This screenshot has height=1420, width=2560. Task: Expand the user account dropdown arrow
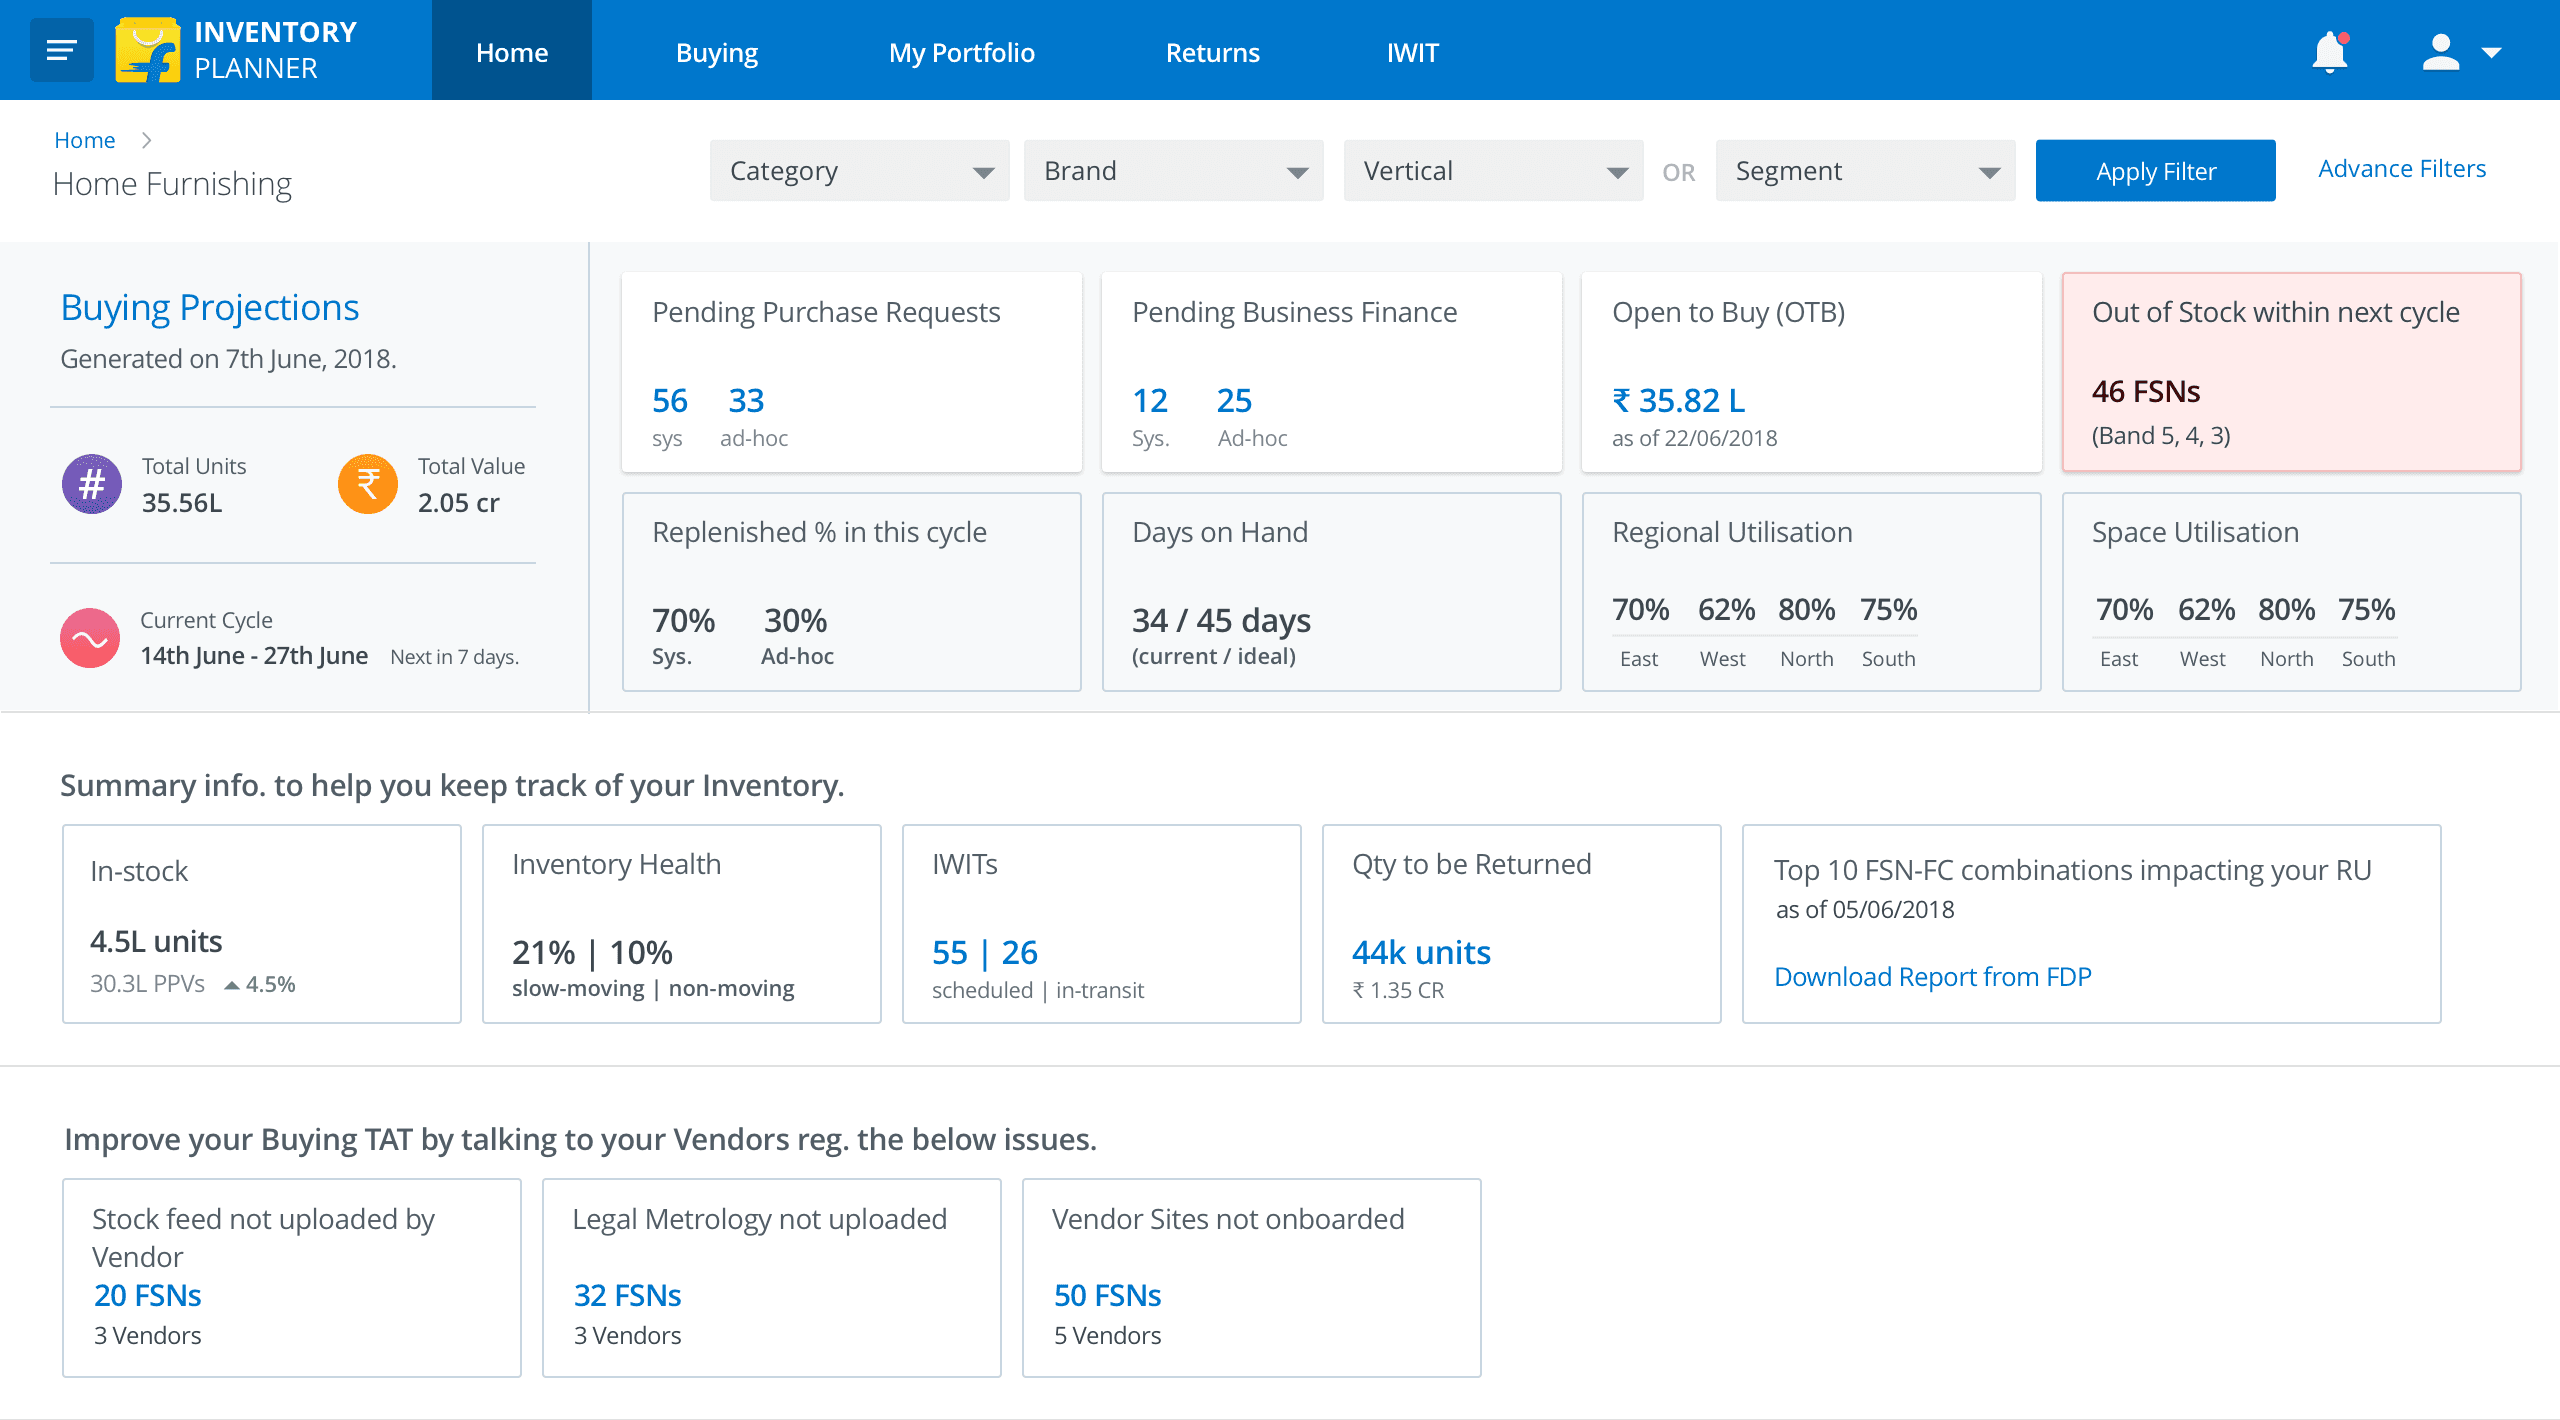(2491, 52)
